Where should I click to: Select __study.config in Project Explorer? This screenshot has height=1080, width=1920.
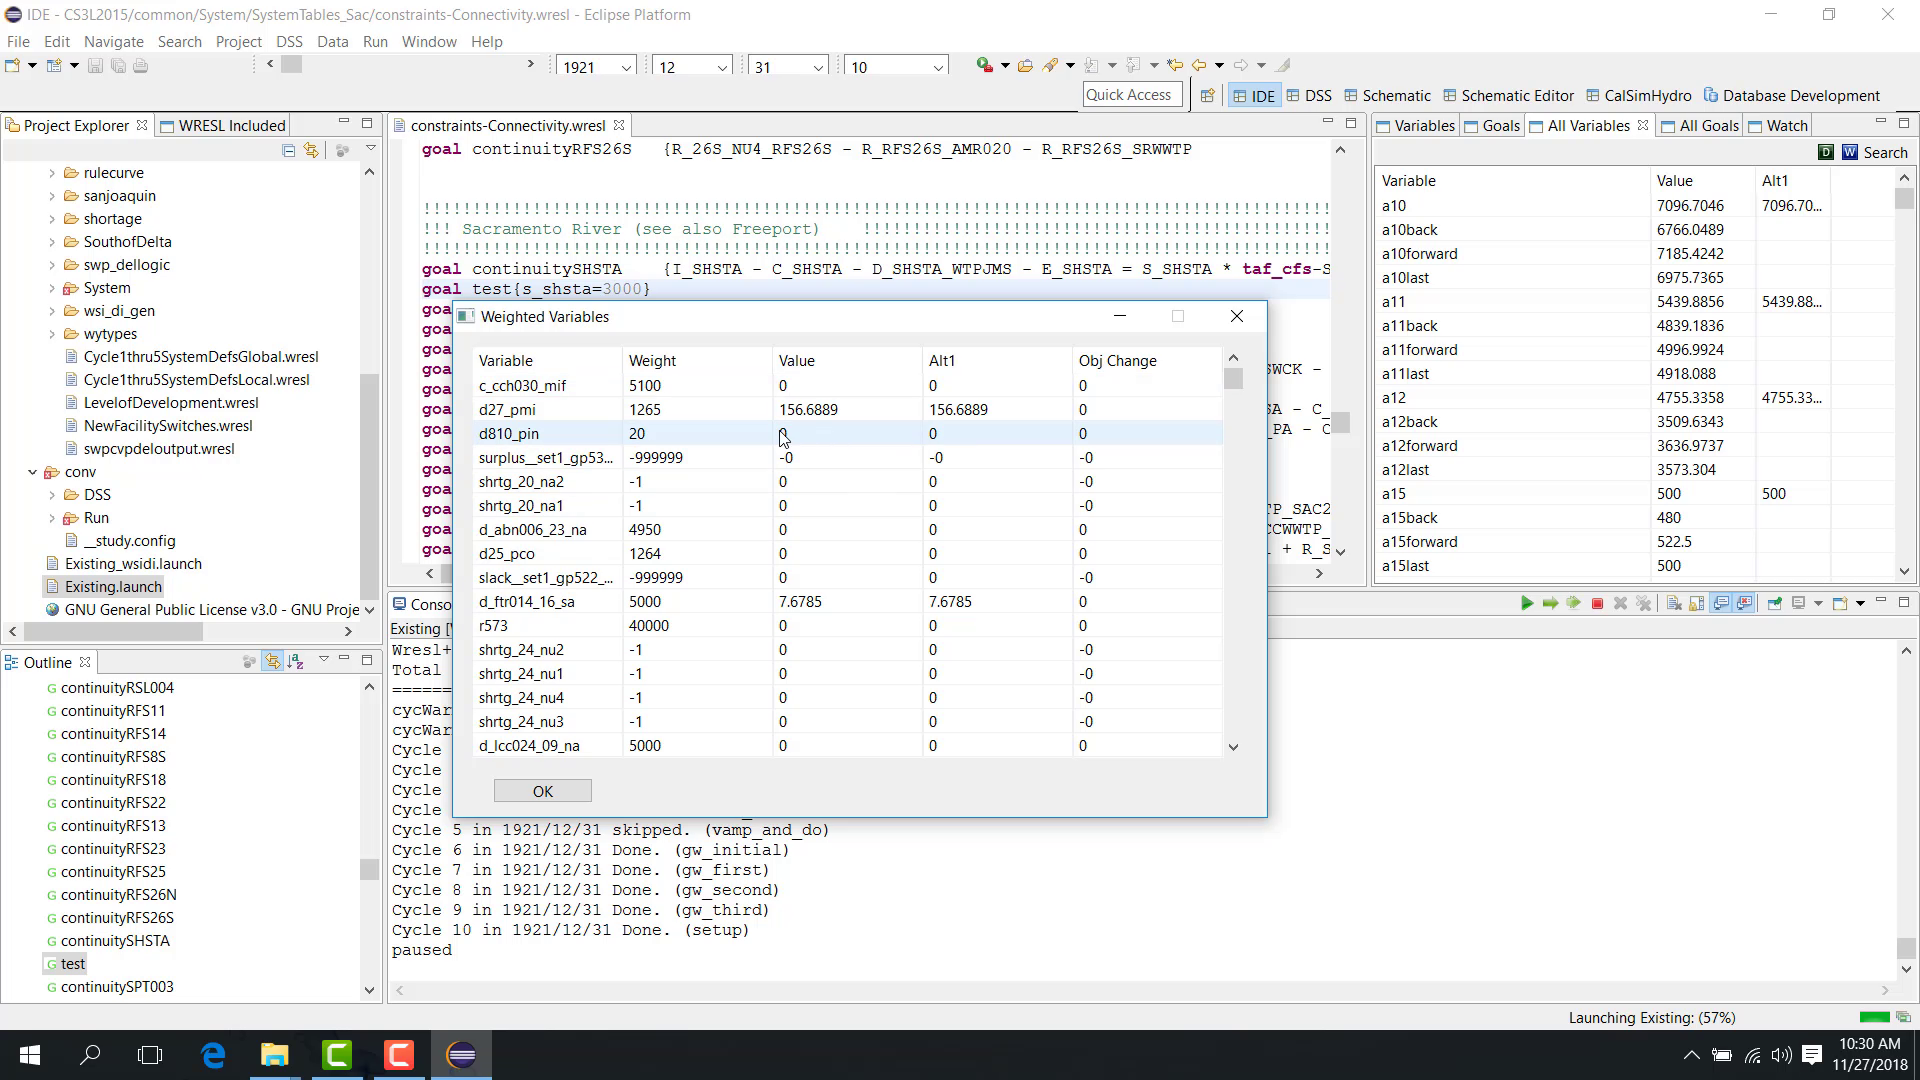pyautogui.click(x=129, y=541)
